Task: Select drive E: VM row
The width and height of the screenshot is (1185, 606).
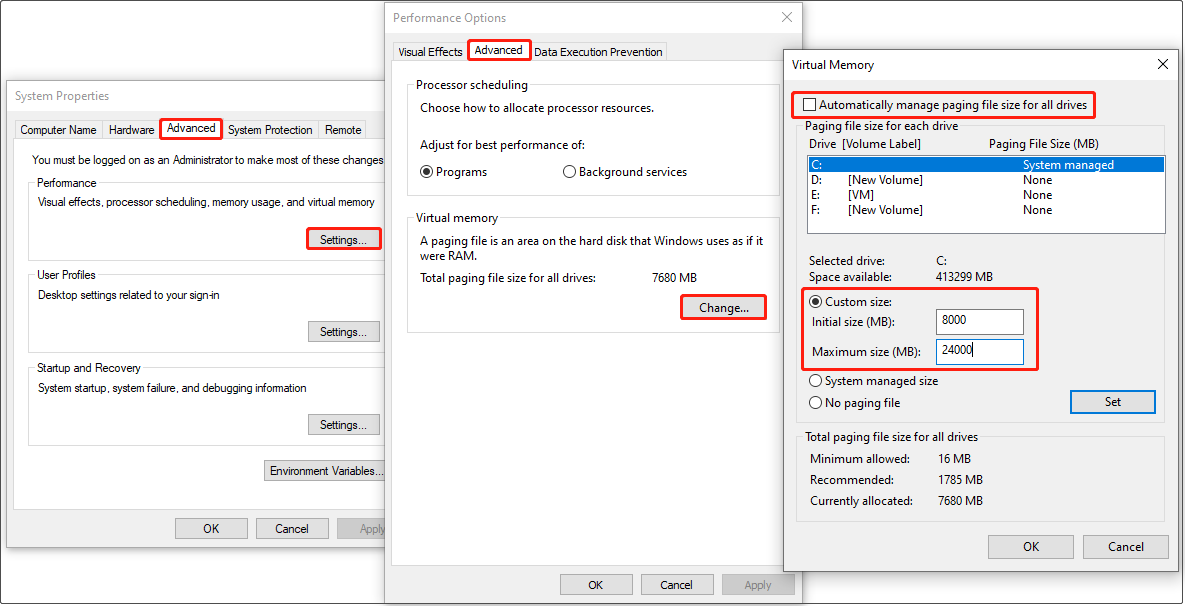Action: click(986, 195)
